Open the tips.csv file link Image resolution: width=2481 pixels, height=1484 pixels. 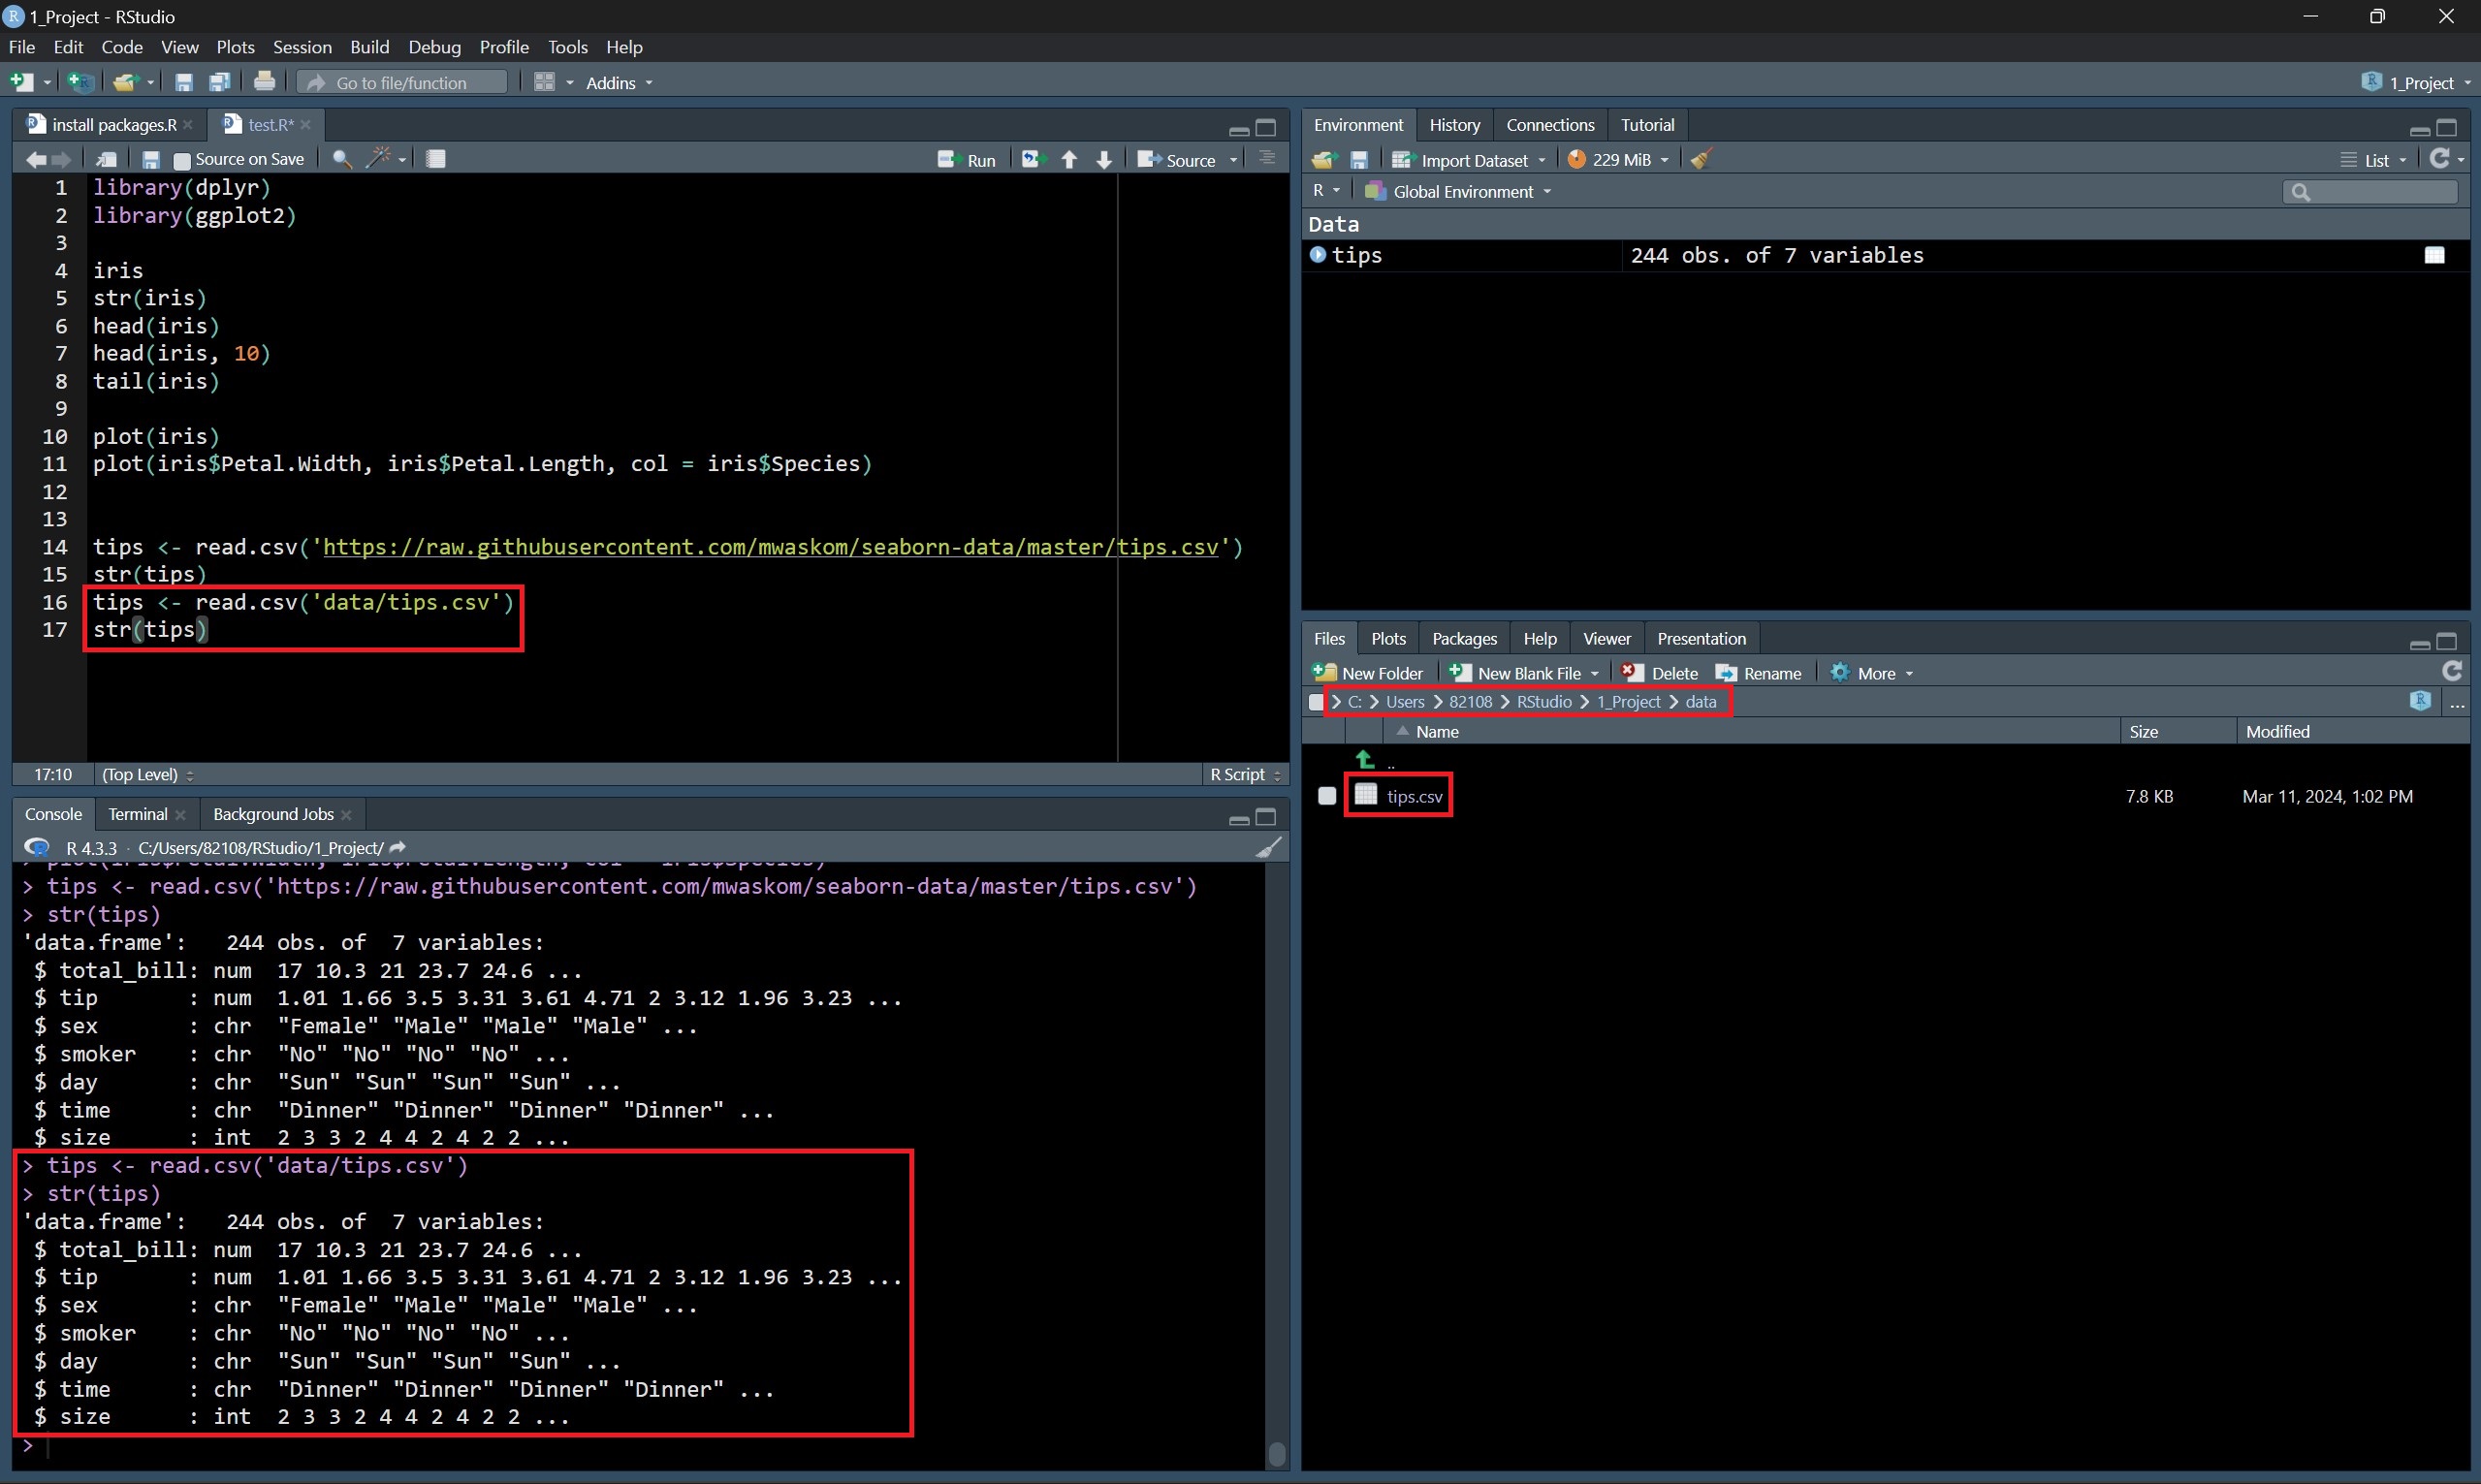coord(1414,796)
